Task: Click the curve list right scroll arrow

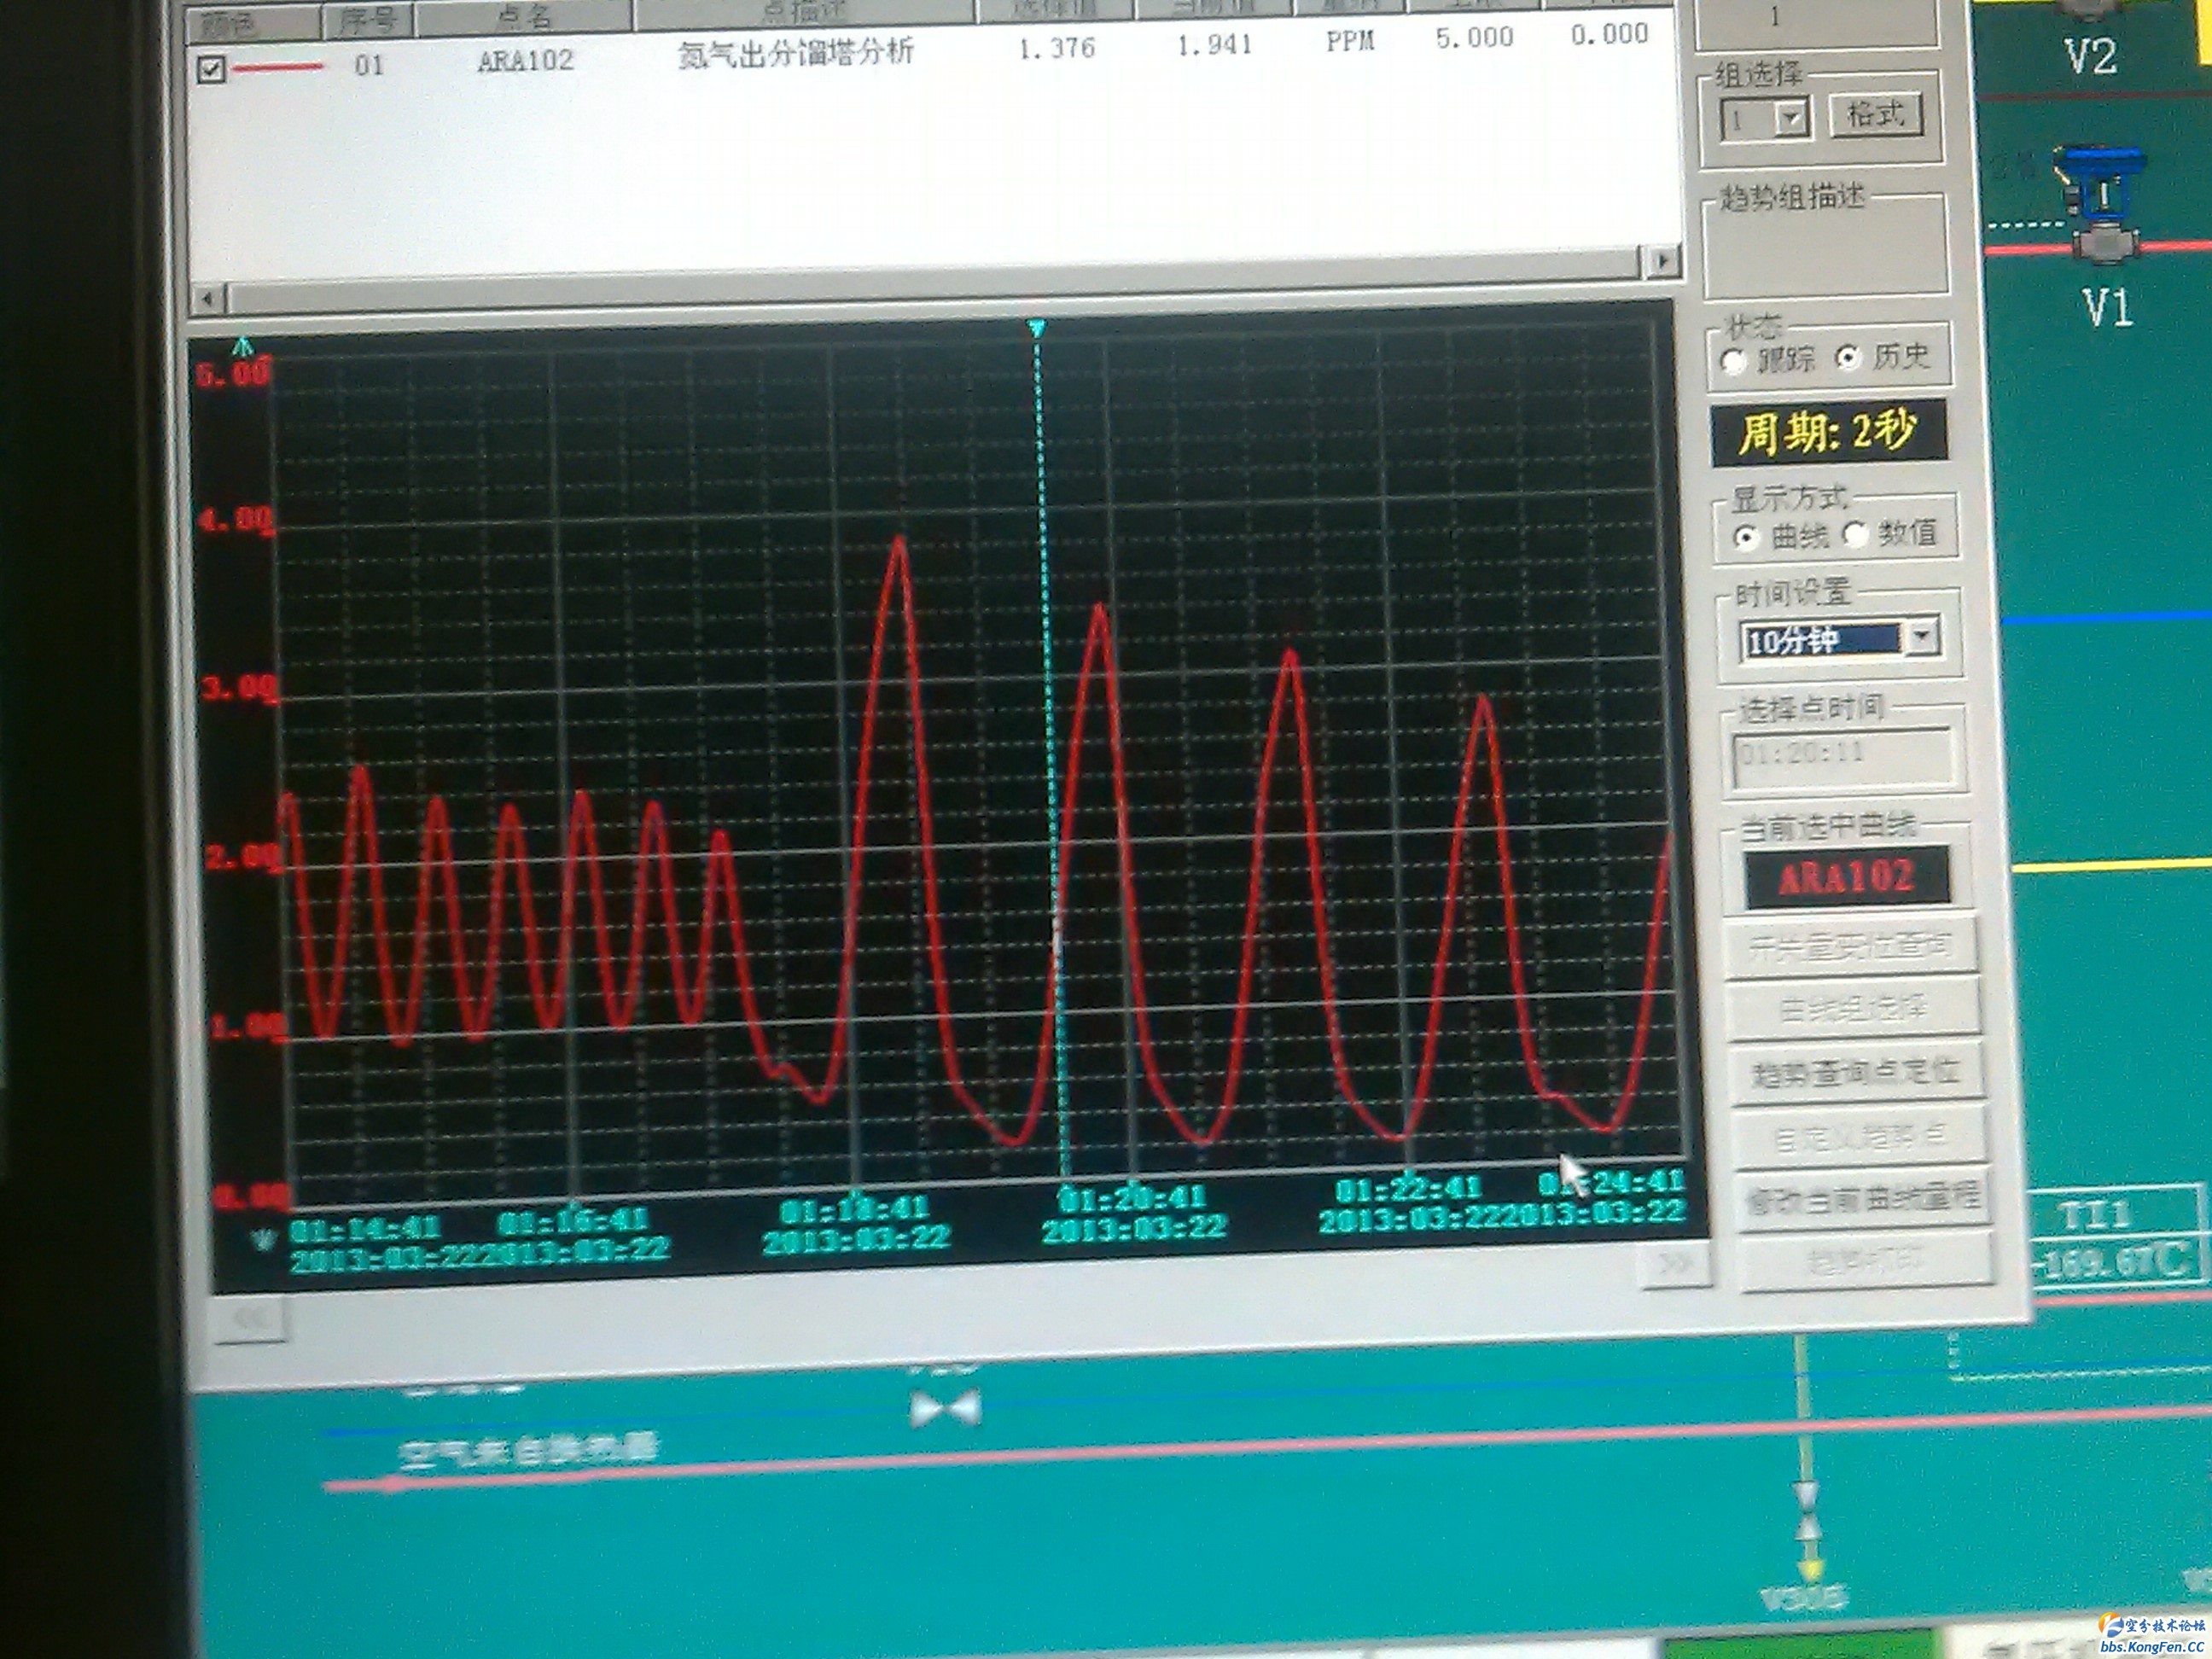Action: pos(1663,260)
